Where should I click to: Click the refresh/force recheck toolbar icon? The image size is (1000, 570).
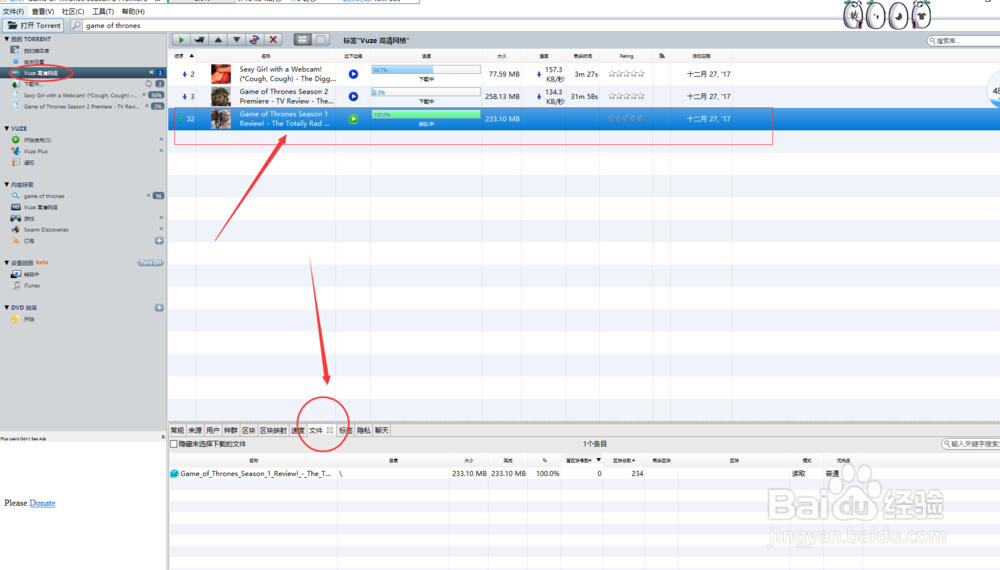(x=254, y=40)
